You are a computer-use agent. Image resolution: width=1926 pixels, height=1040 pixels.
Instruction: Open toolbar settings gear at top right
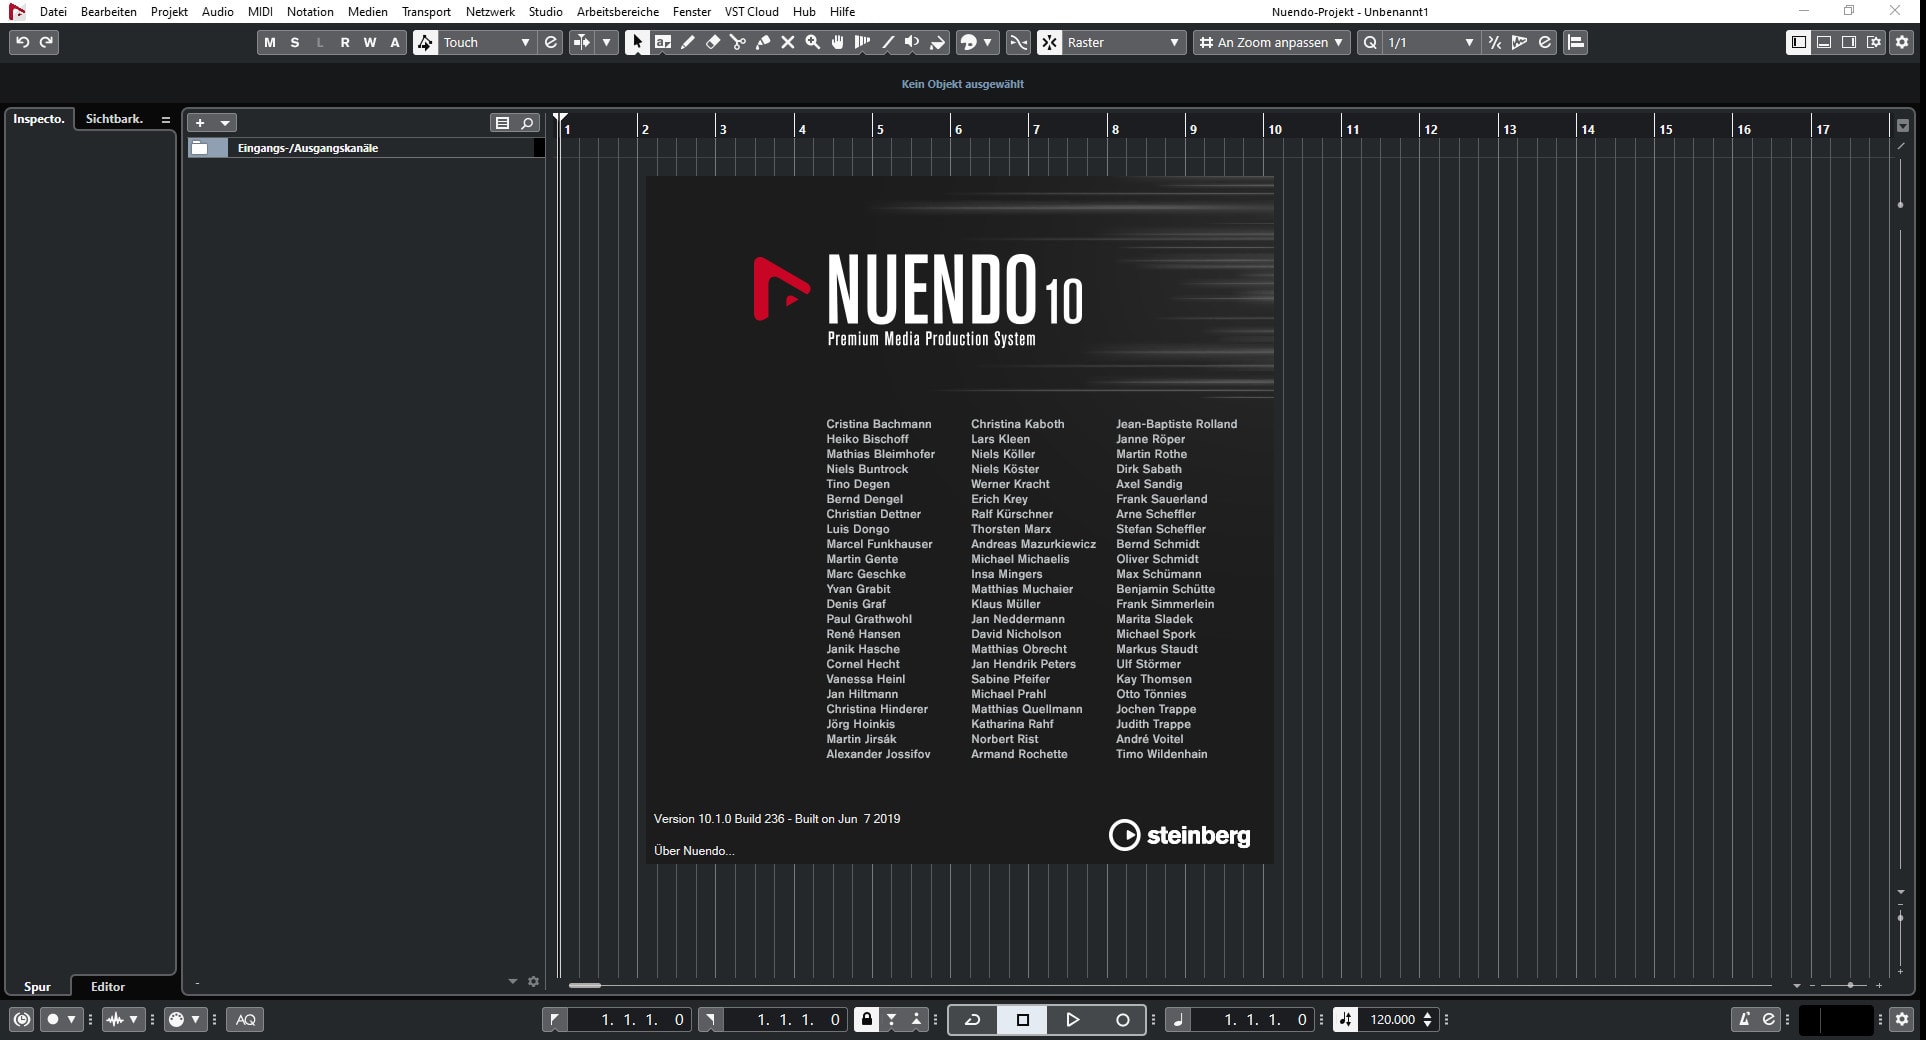(1902, 42)
